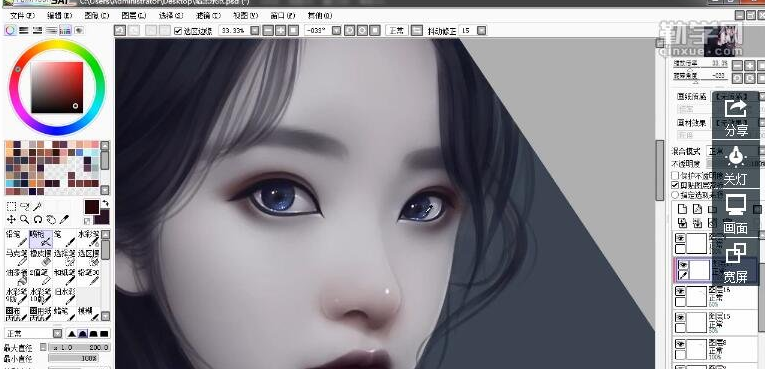Select the rectangular selection tool

click(11, 206)
